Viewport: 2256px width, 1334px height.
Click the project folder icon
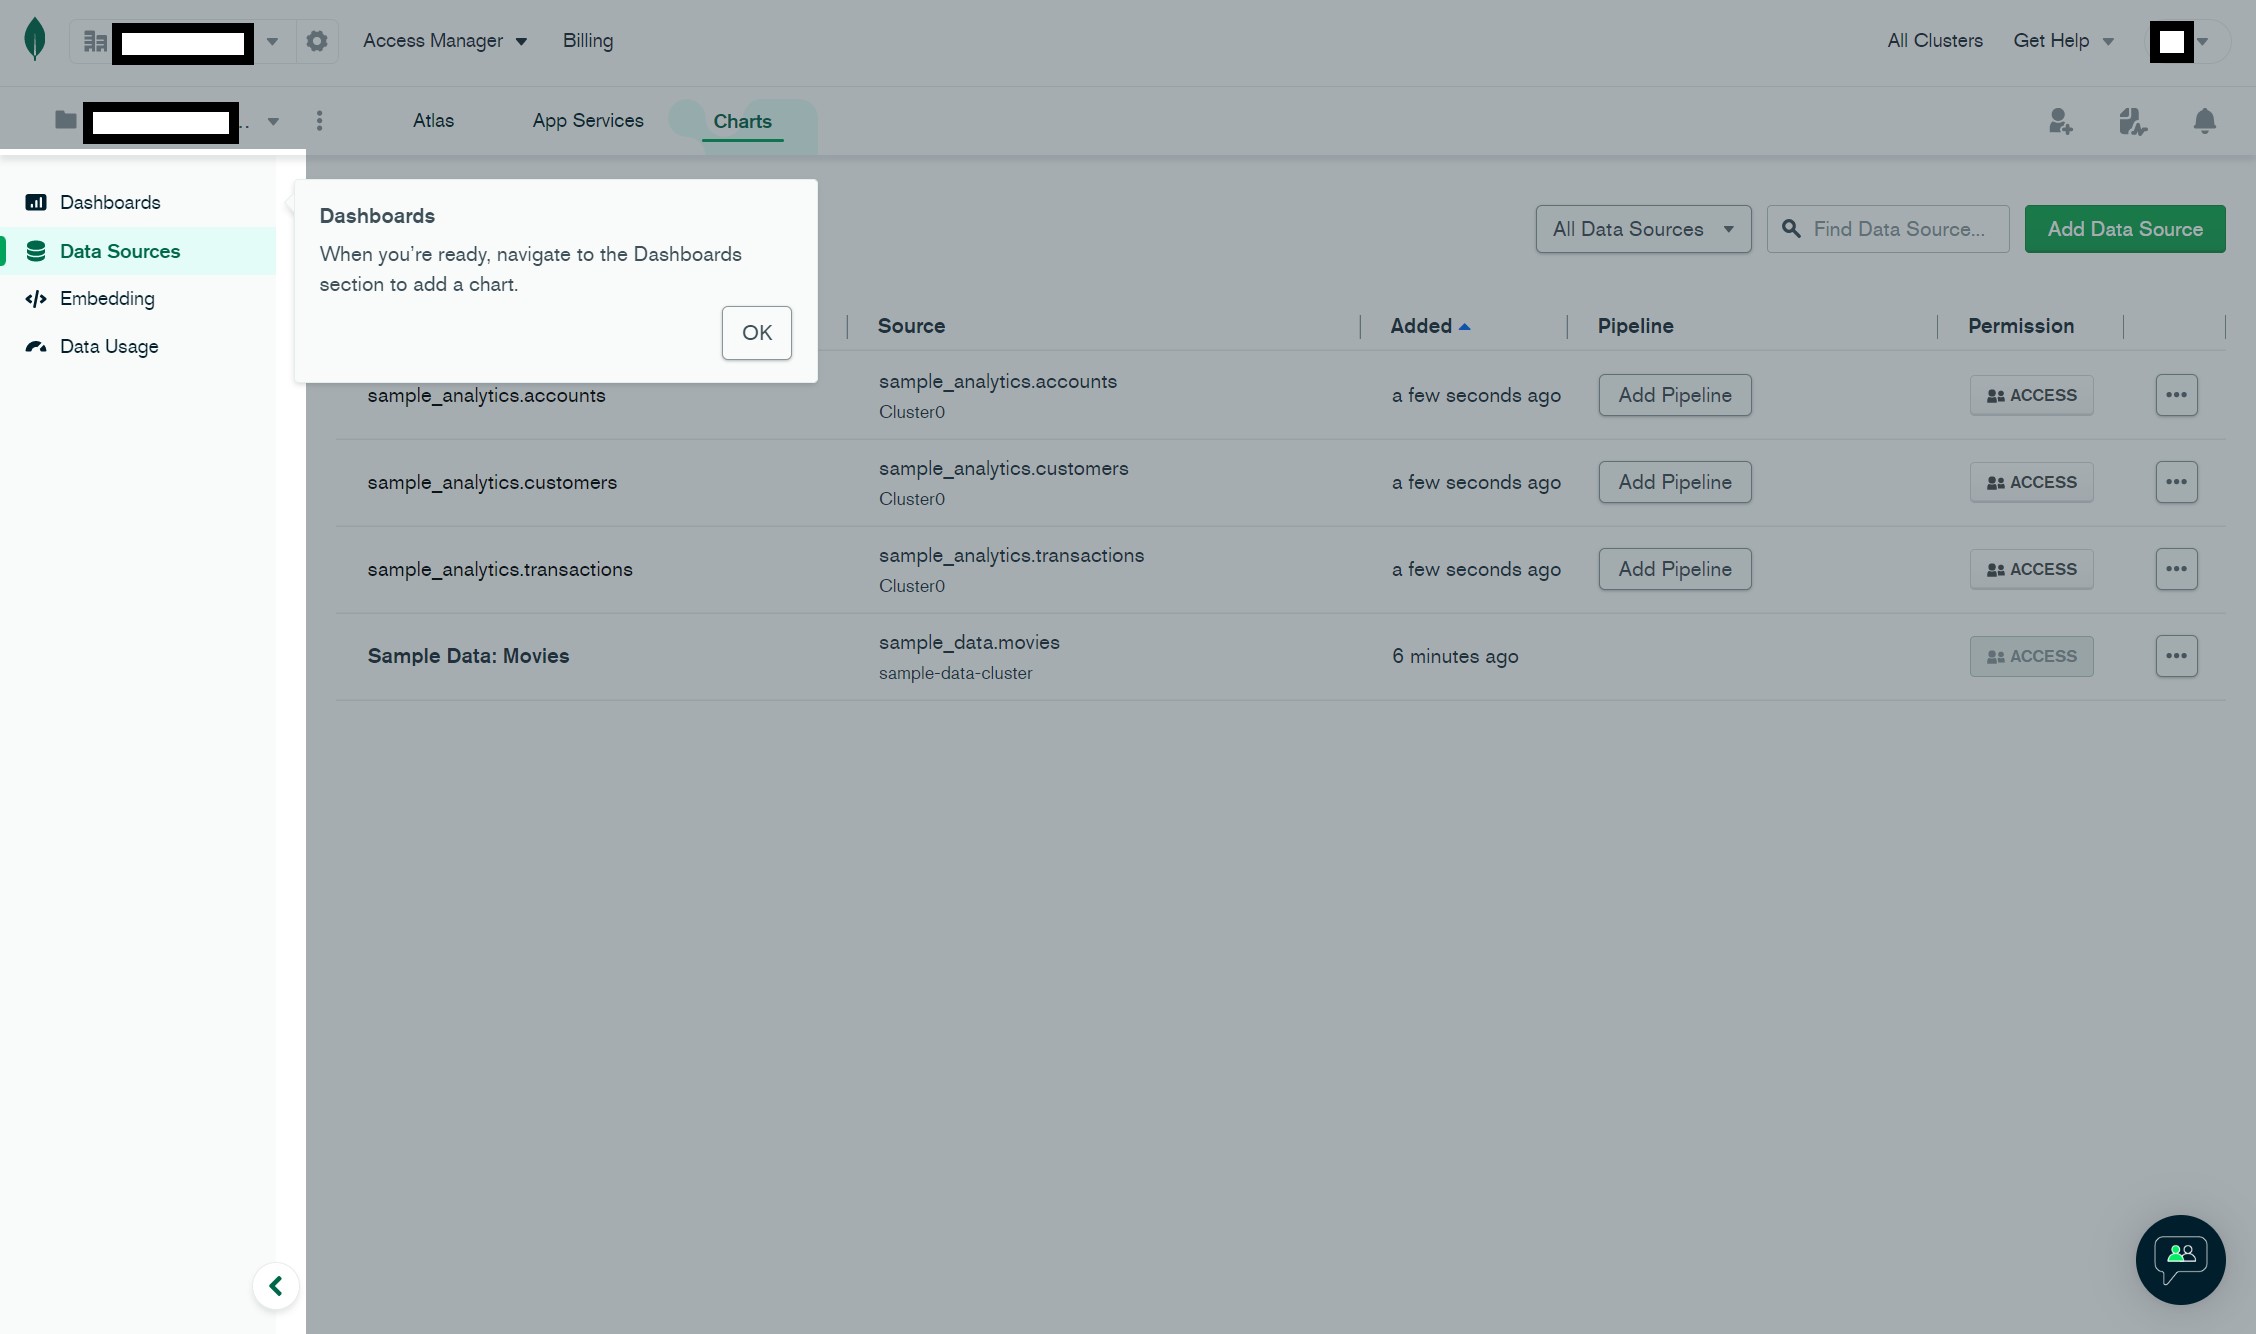point(66,120)
